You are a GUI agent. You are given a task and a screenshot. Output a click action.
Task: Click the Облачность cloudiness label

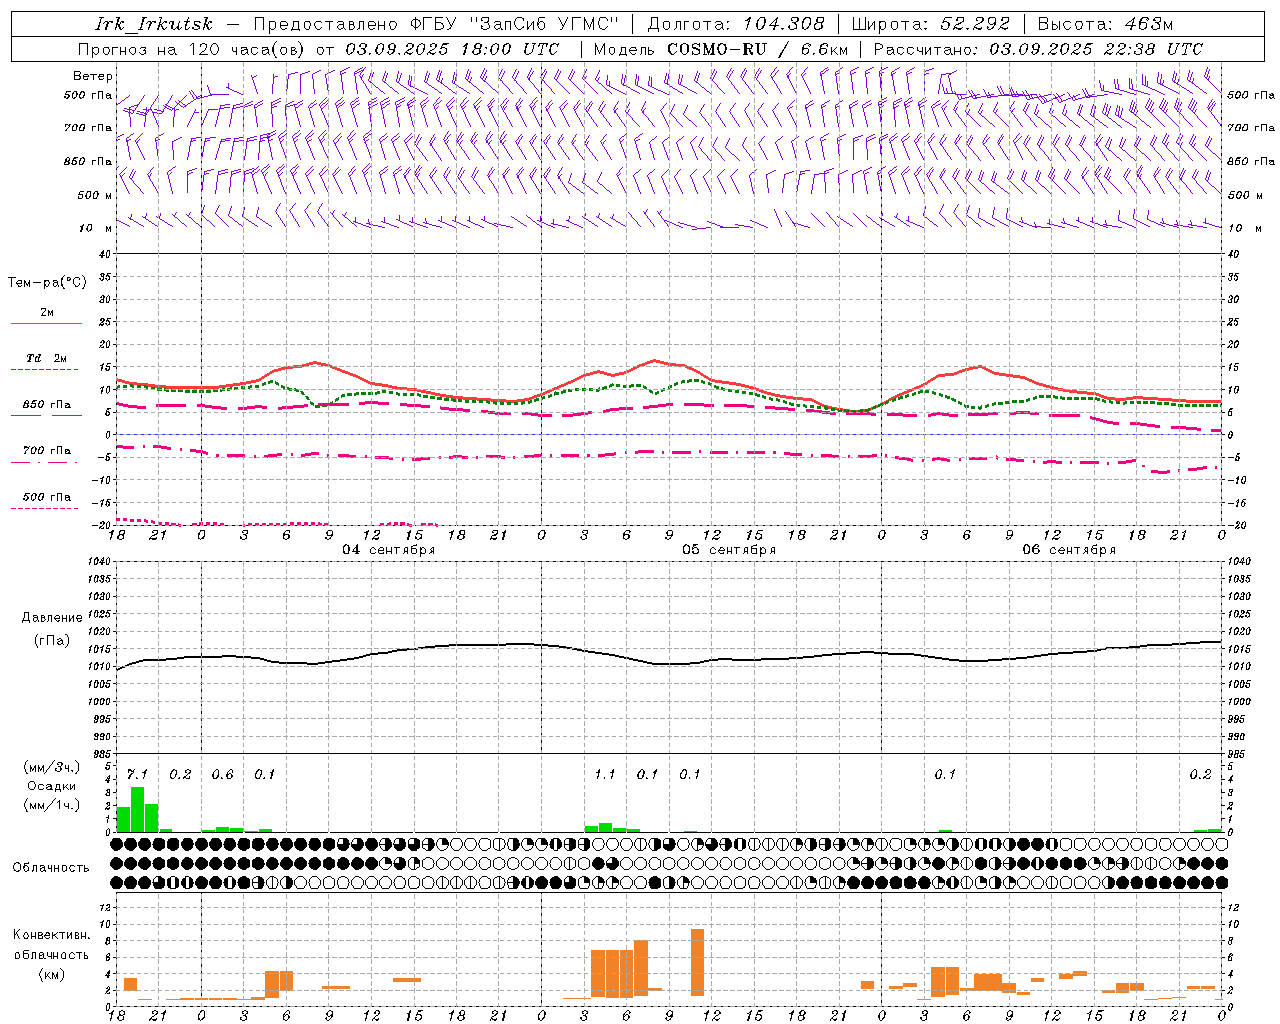click(x=51, y=867)
